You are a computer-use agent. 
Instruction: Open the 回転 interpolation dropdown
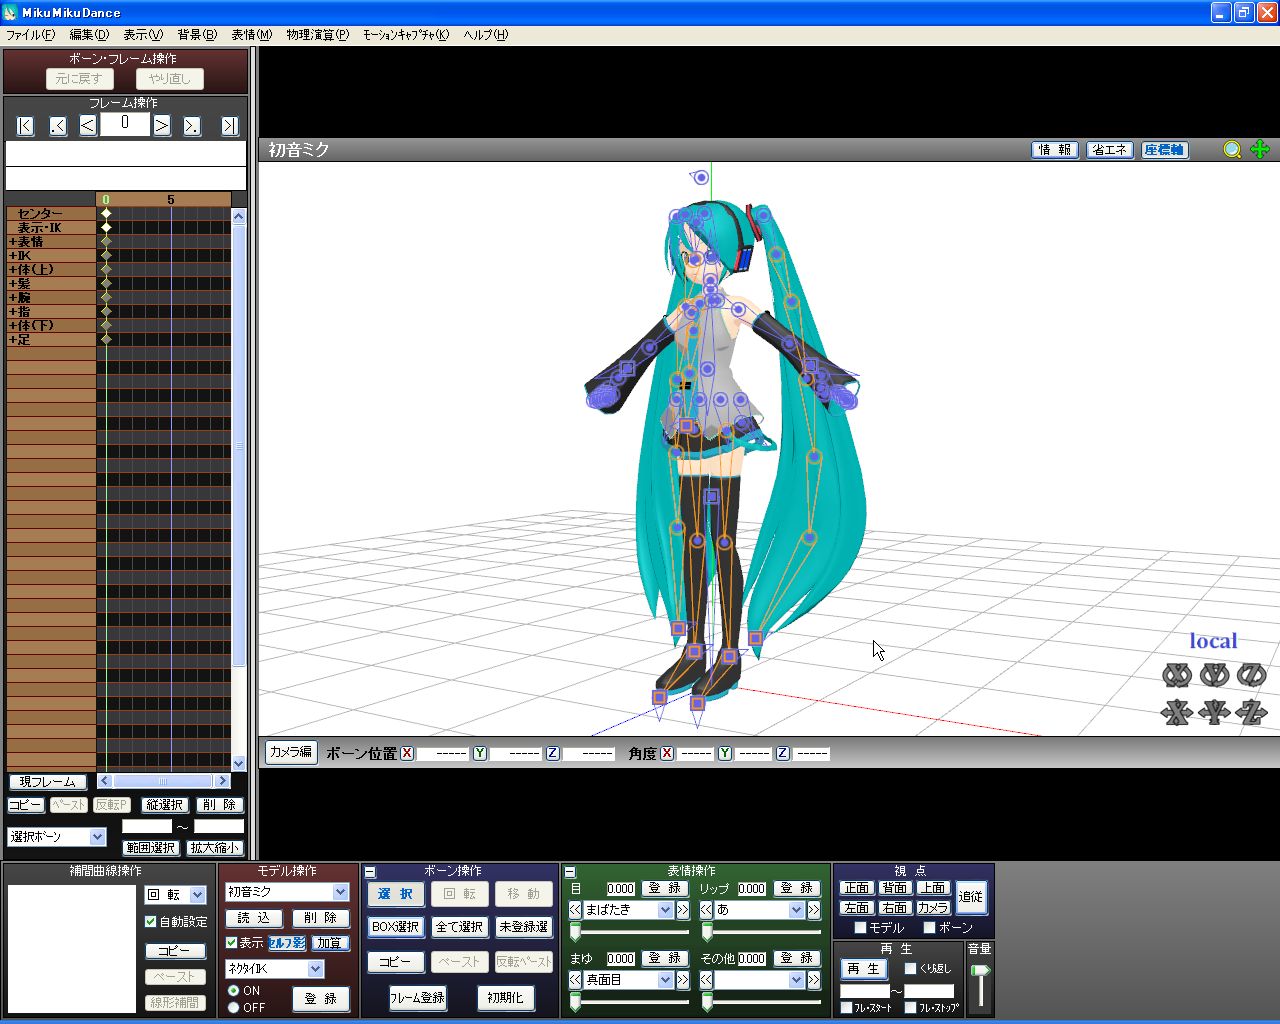198,895
